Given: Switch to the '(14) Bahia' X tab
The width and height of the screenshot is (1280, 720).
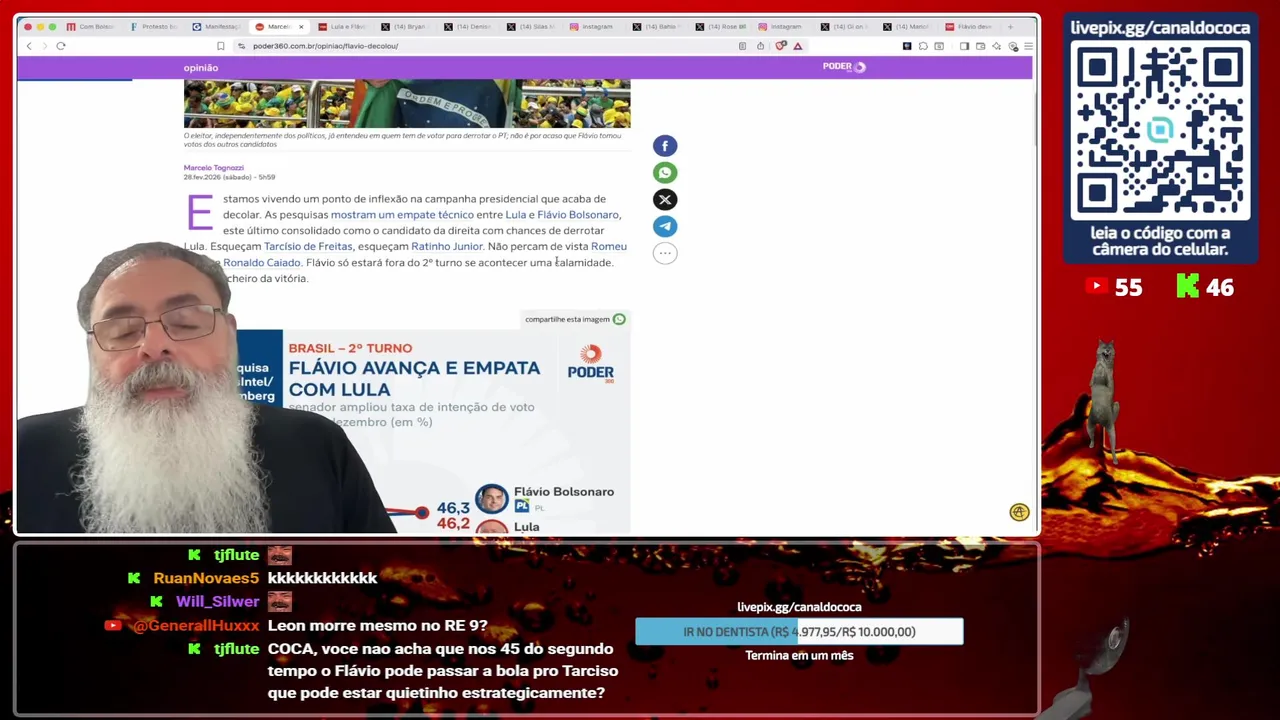Looking at the screenshot, I should (x=657, y=27).
